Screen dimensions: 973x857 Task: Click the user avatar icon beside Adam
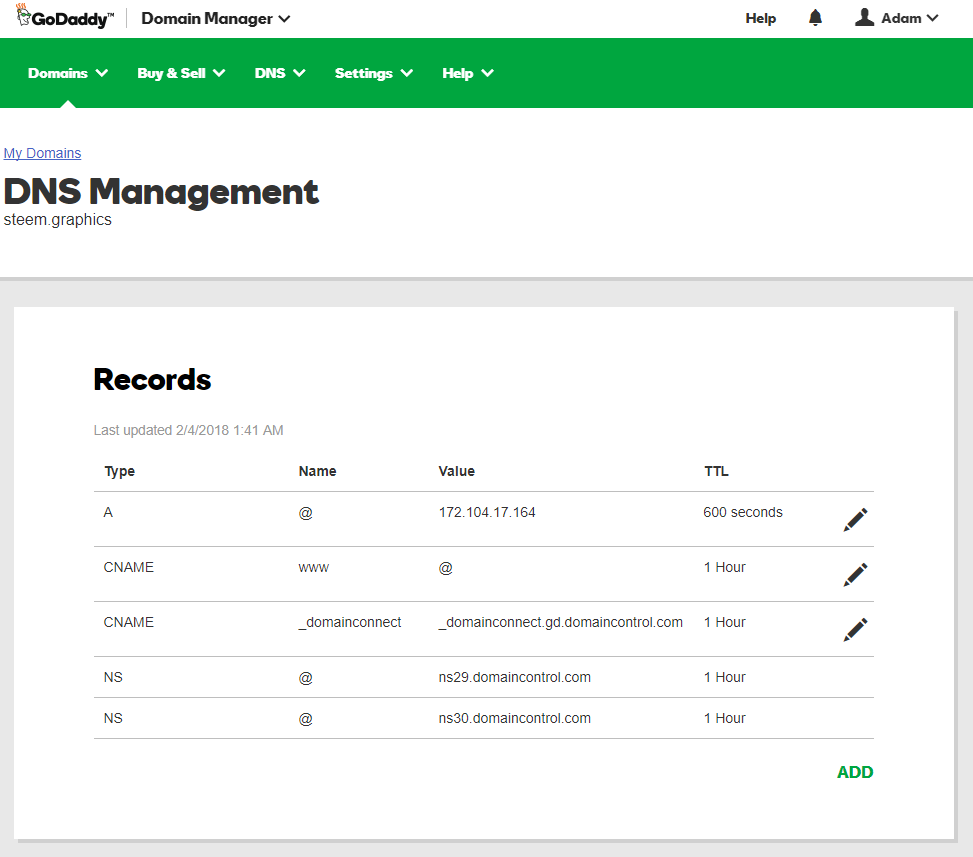pos(864,17)
